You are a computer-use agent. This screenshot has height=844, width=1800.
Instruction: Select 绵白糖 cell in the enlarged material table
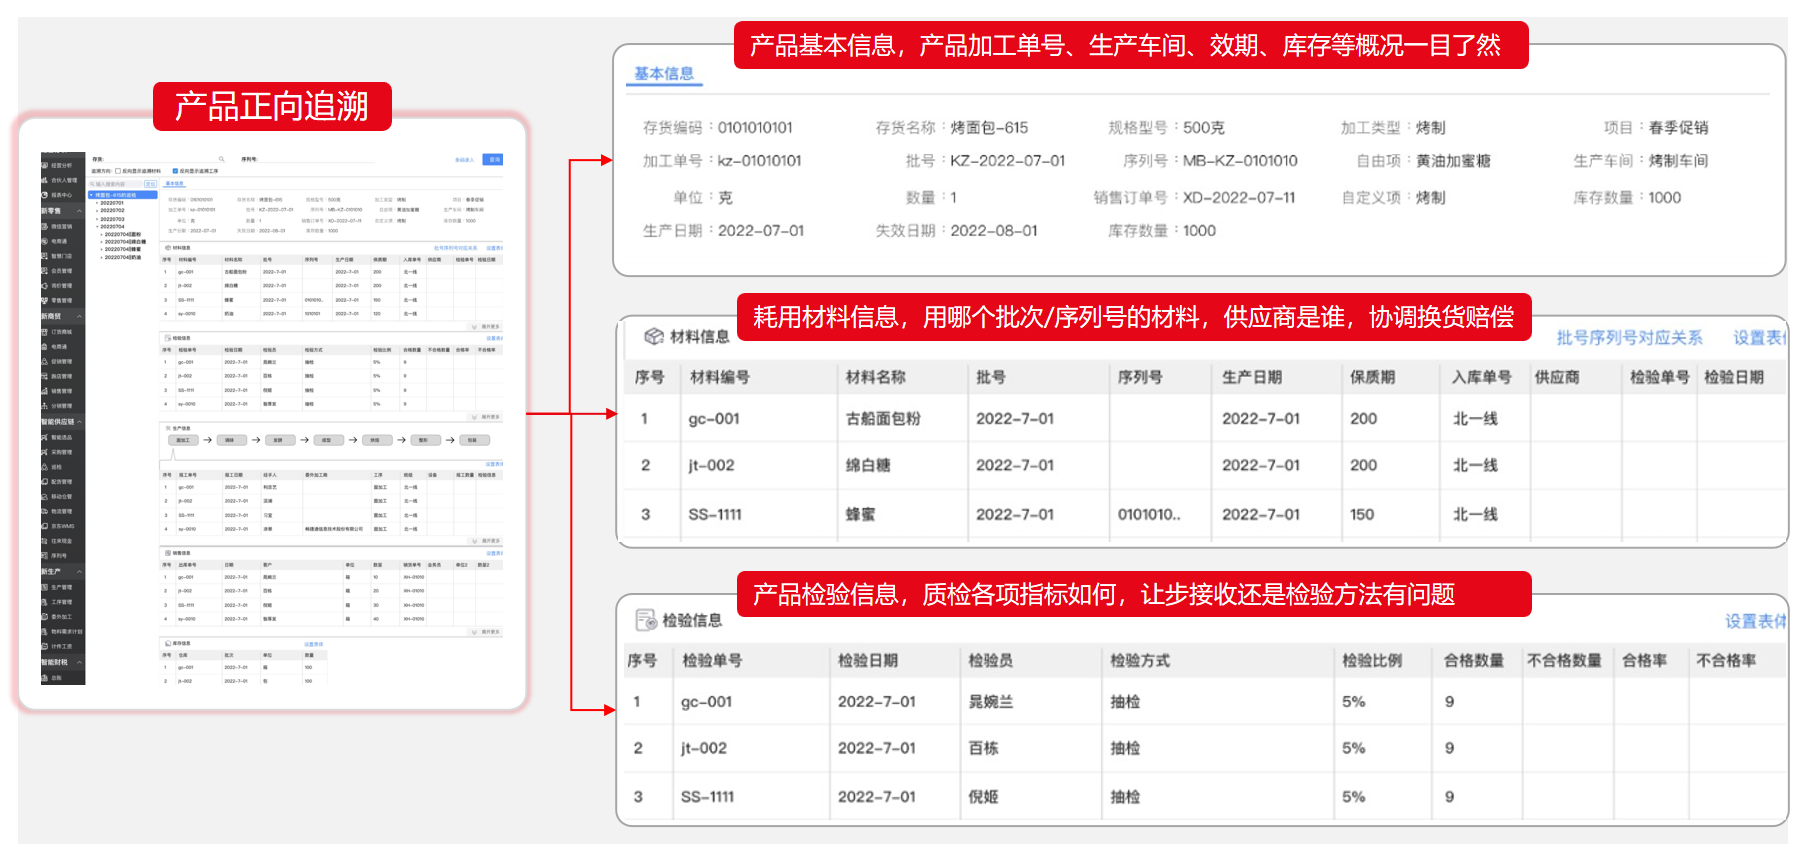click(x=868, y=465)
